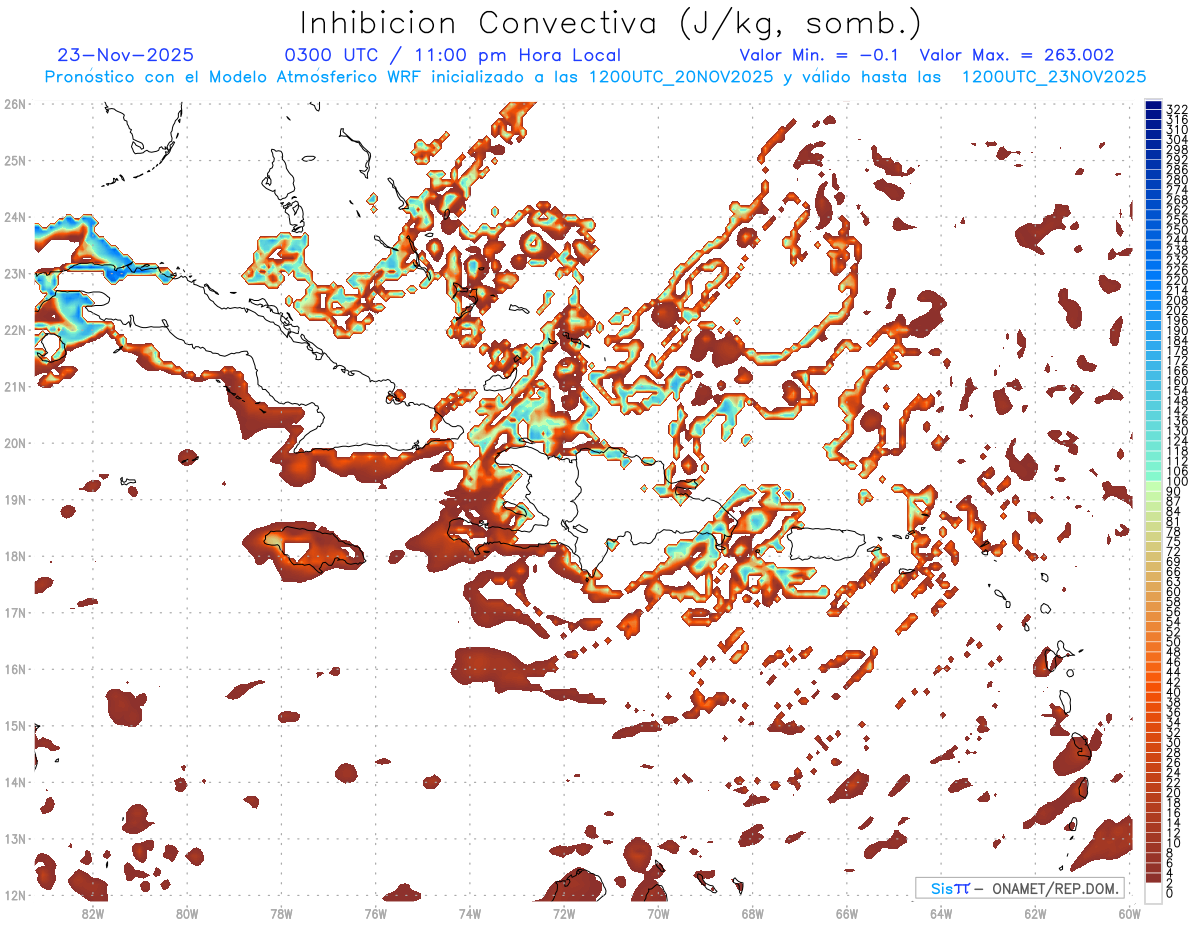Click the 22N latitude label
The height and width of the screenshot is (927, 1200).
point(14,329)
